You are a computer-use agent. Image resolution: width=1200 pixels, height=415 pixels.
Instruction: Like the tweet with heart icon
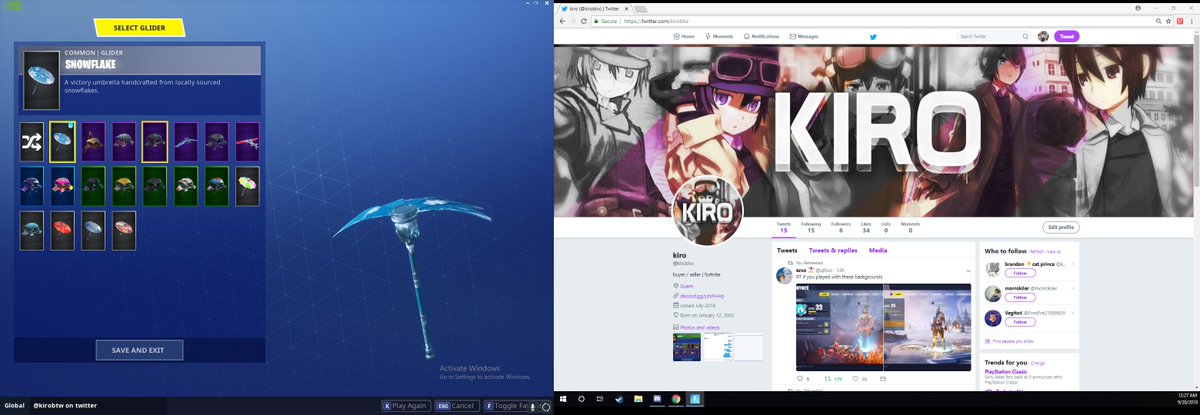pos(854,379)
